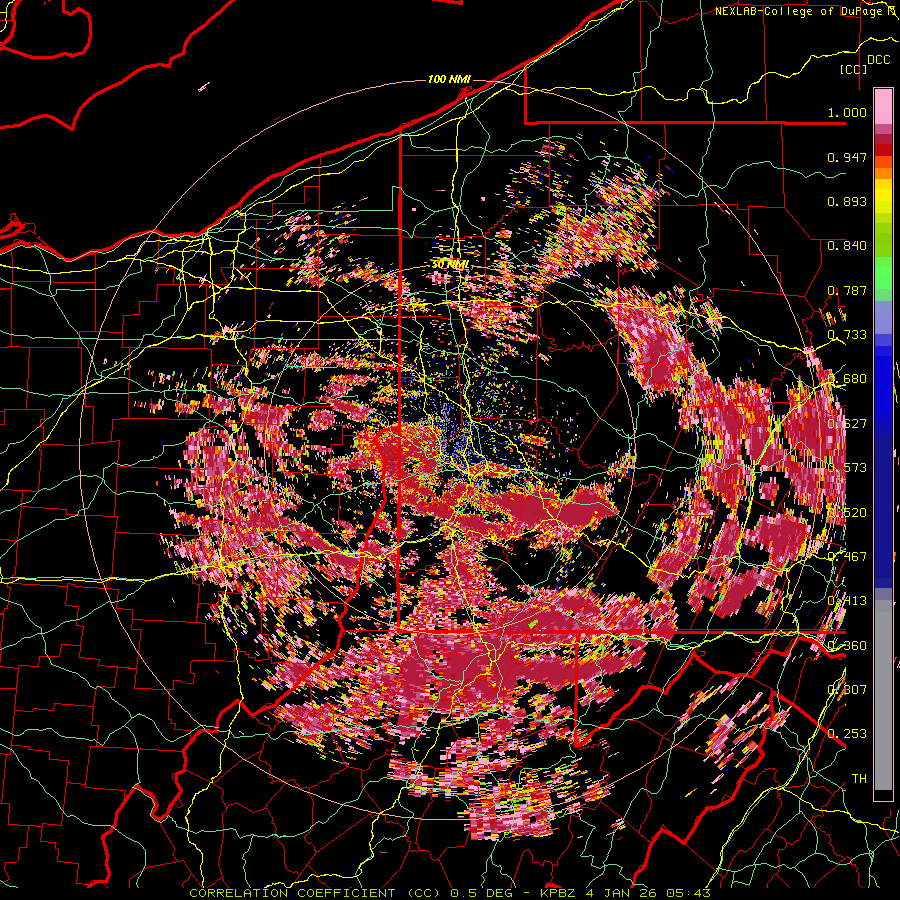Click the 50 NMI range ring label

pos(450,264)
